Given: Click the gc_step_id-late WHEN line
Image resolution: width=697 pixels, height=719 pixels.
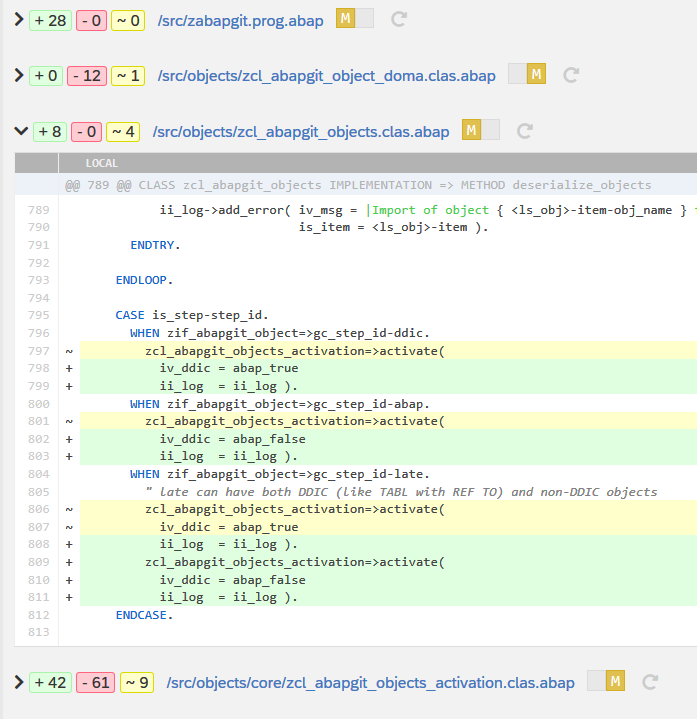Looking at the screenshot, I should 280,474.
